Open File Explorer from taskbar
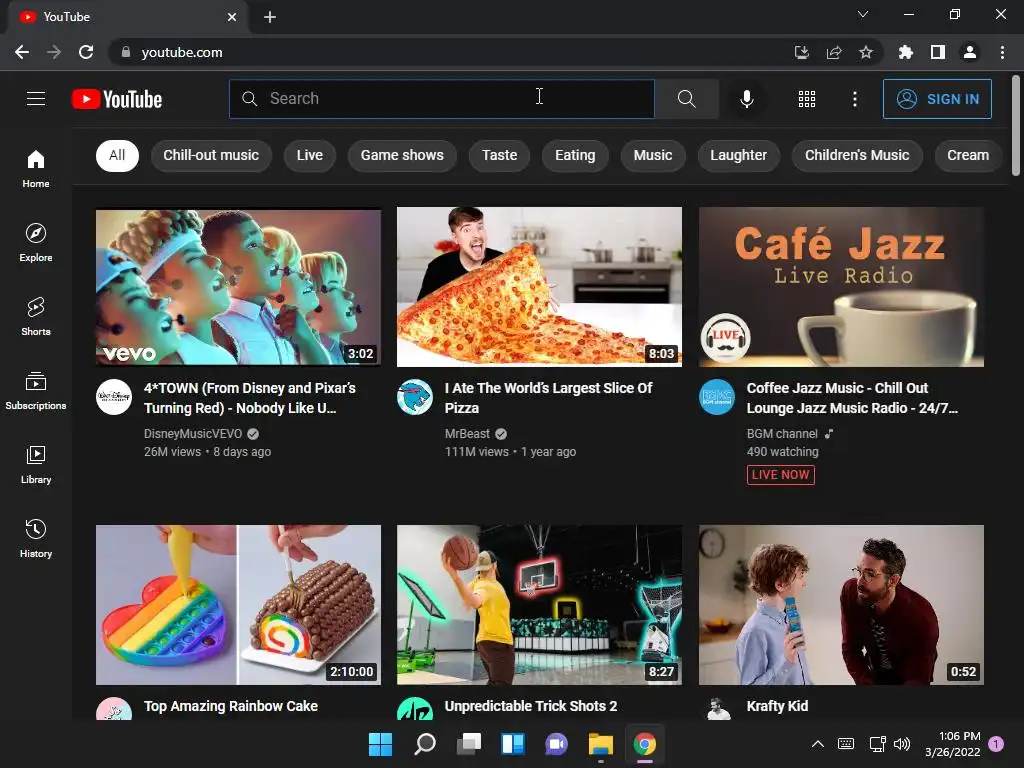1024x768 pixels. 601,744
